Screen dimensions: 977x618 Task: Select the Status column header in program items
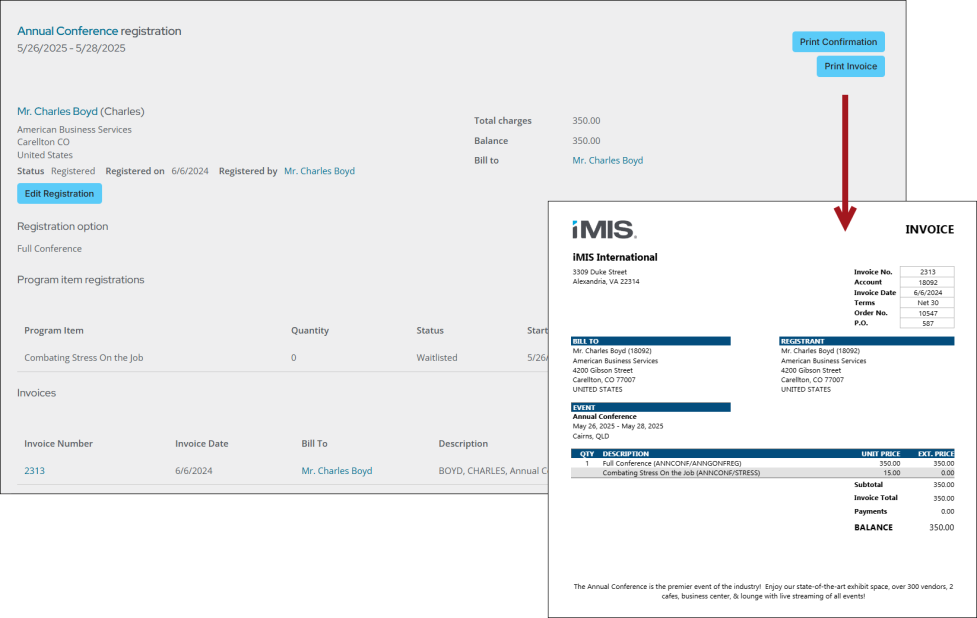[430, 330]
